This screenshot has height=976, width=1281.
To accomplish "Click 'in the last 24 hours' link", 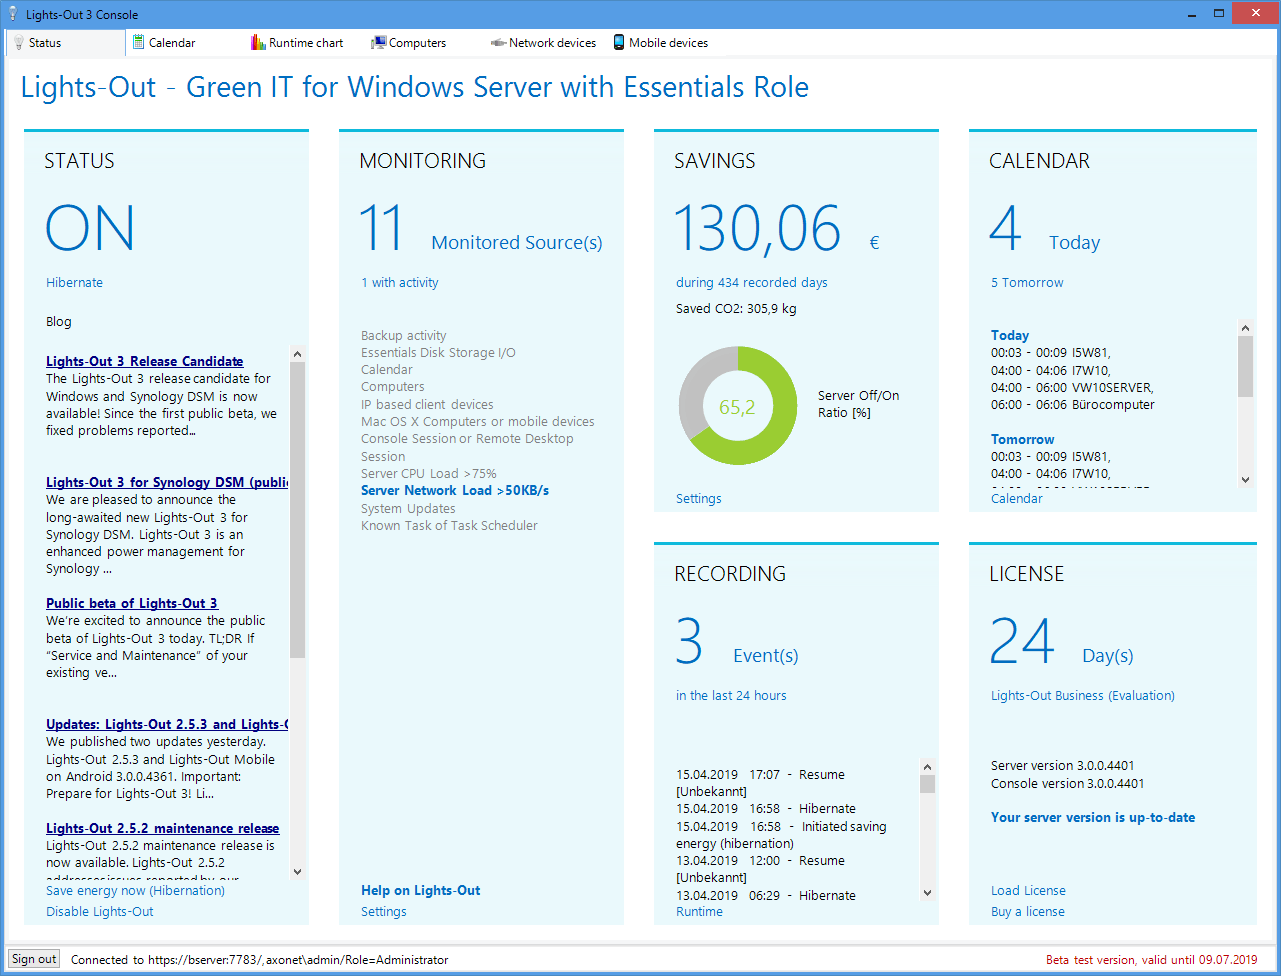I will click(x=731, y=696).
